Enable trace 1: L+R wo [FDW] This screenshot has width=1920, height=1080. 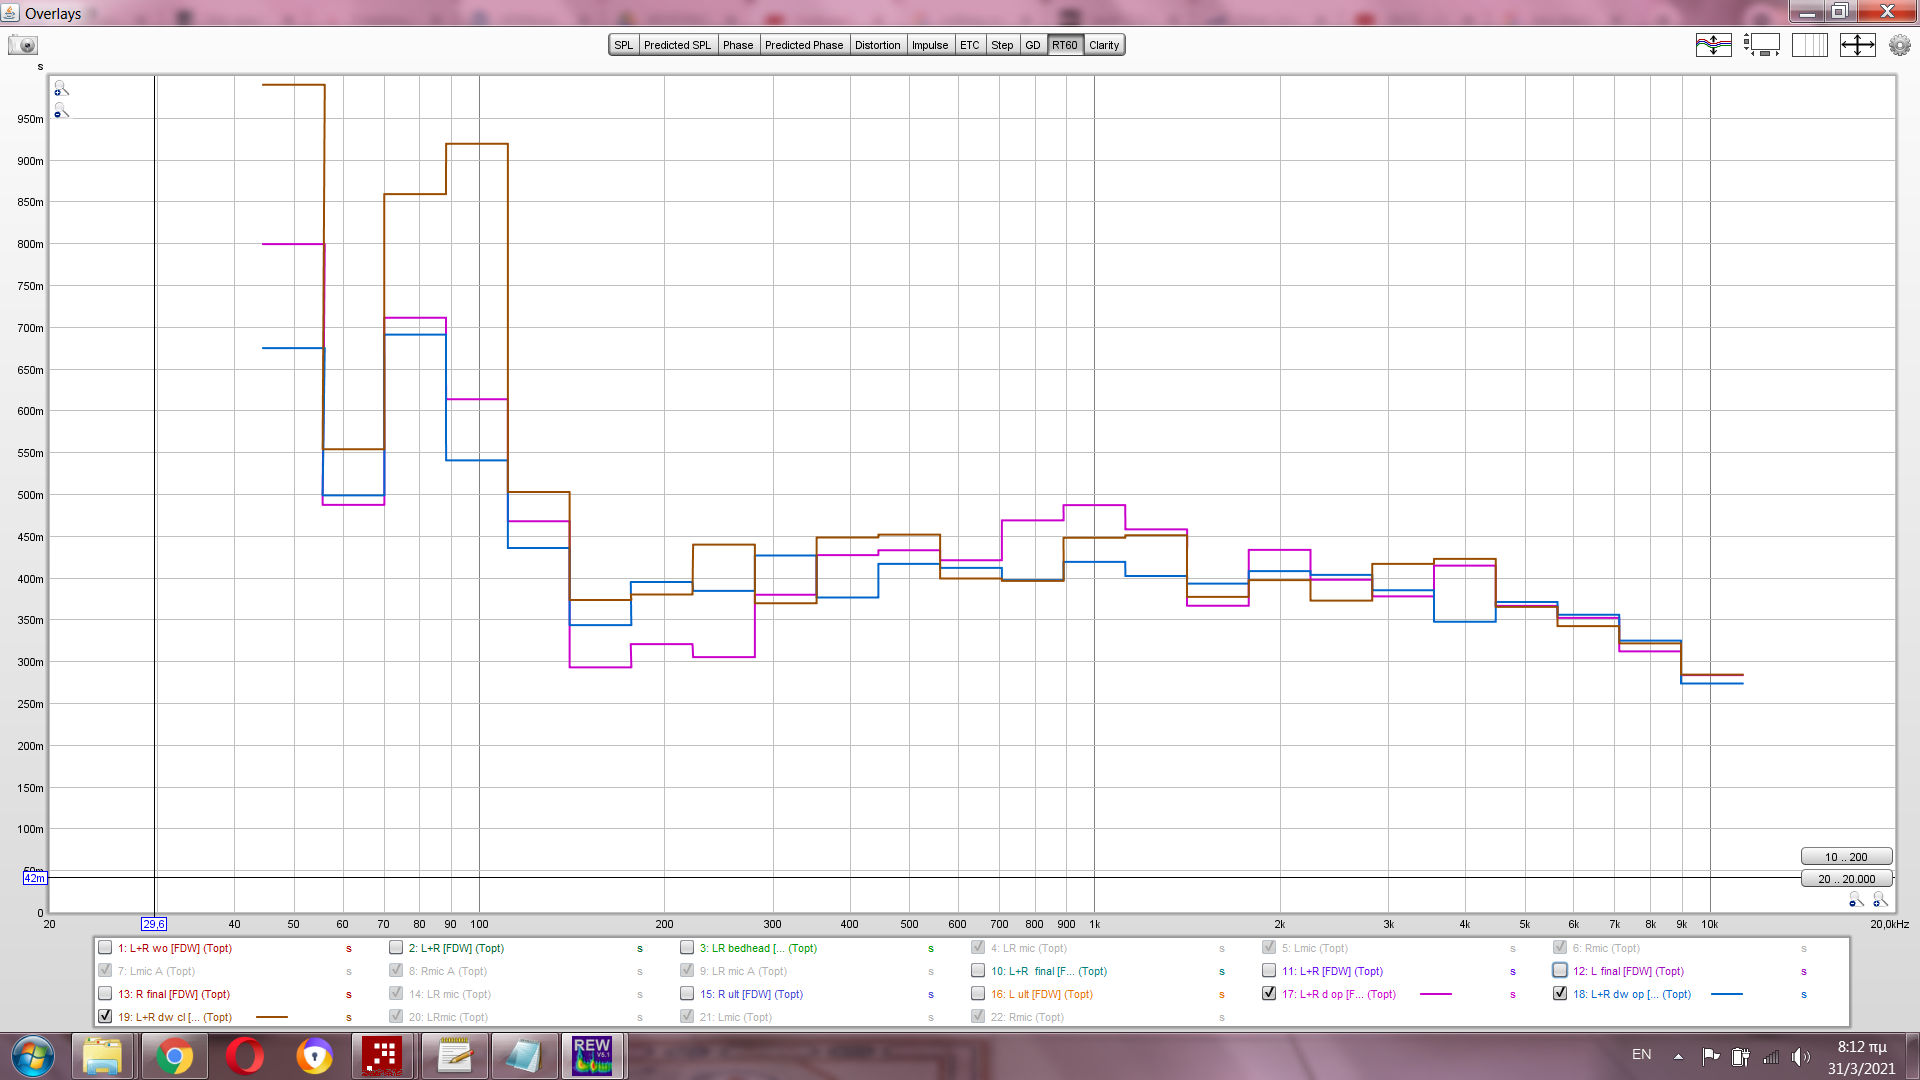coord(105,947)
